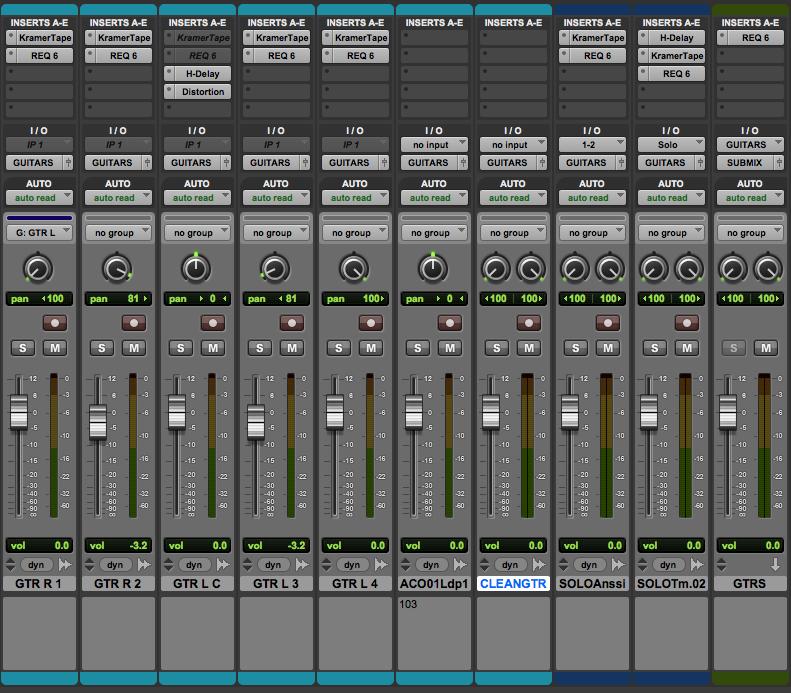Image resolution: width=791 pixels, height=693 pixels.
Task: Mute the GTR L C track
Action: [212, 348]
